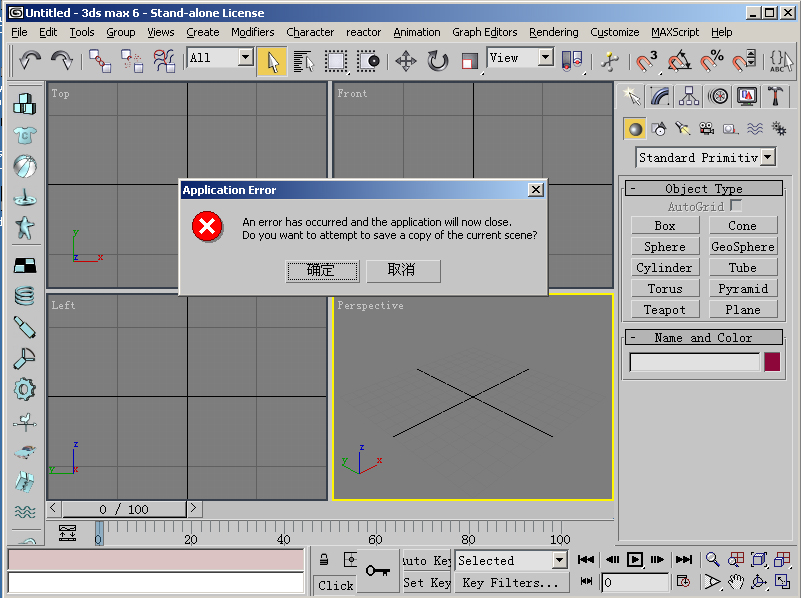Select the Space Warps category icon
The width and height of the screenshot is (801, 598).
pos(755,129)
